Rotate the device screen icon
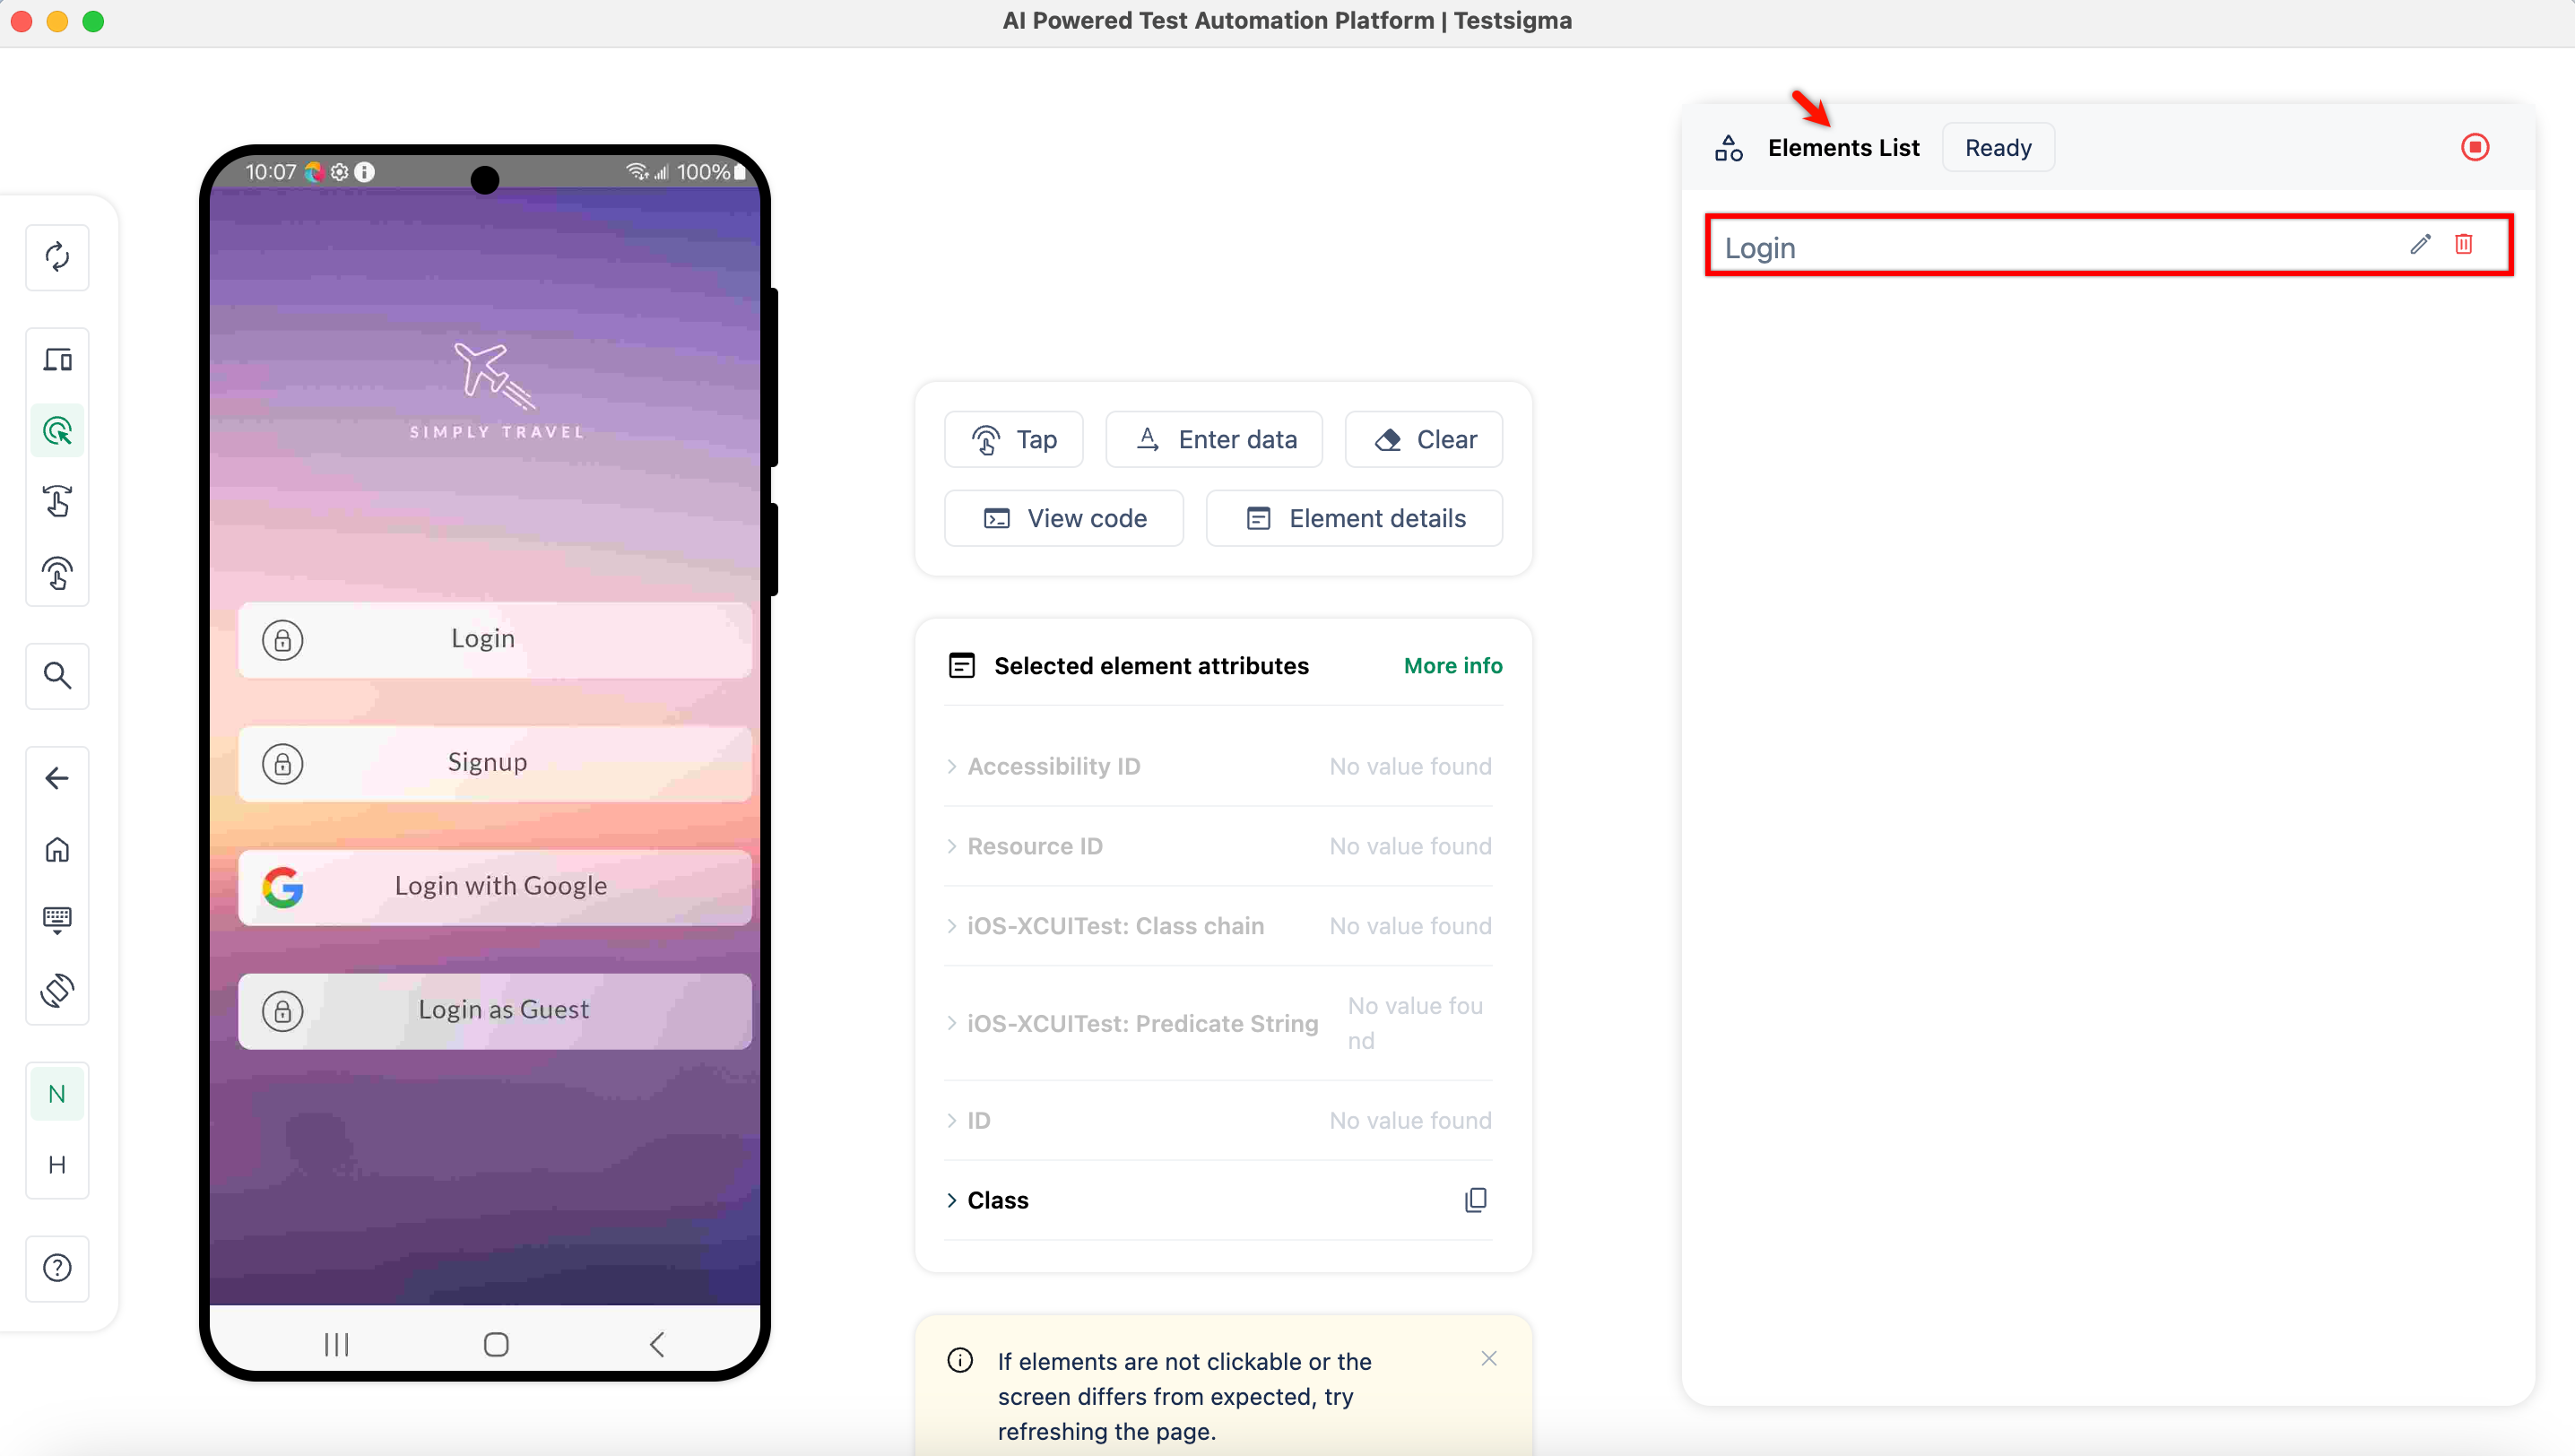The width and height of the screenshot is (2575, 1456). tap(57, 990)
